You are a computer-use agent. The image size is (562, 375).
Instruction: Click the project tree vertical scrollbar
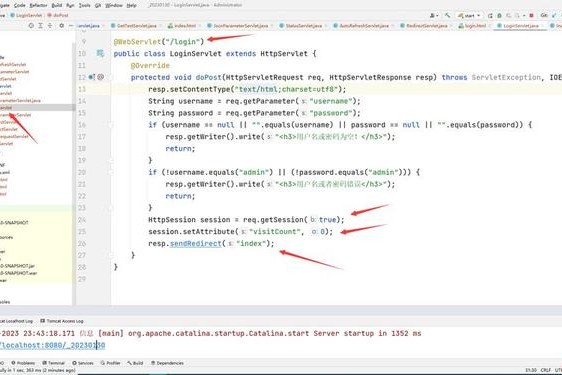coord(74,174)
